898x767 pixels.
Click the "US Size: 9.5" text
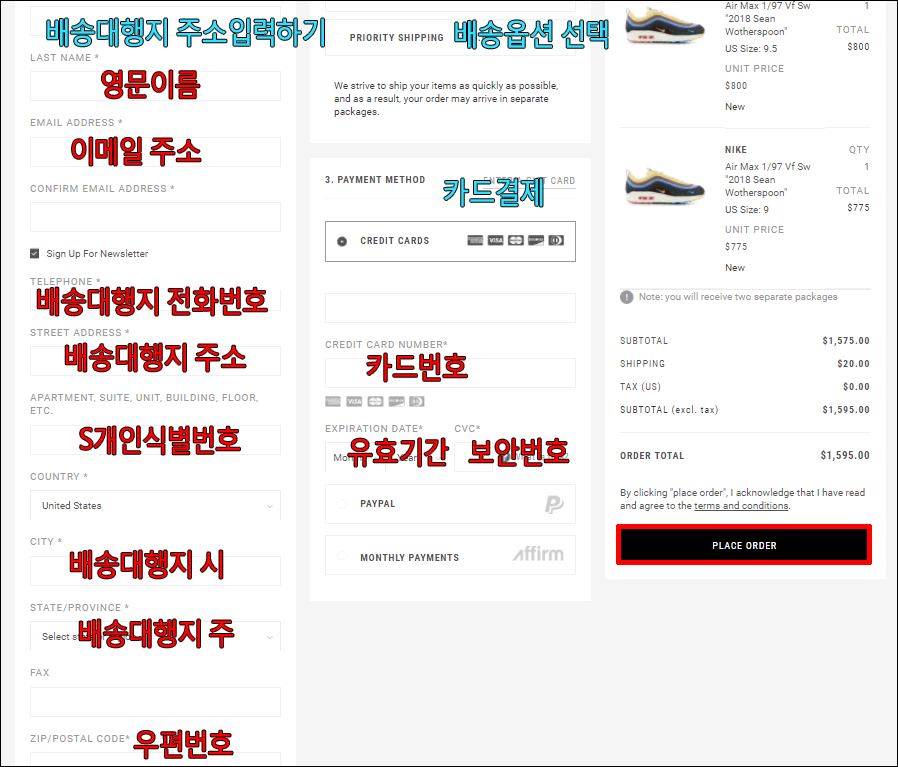tap(751, 49)
